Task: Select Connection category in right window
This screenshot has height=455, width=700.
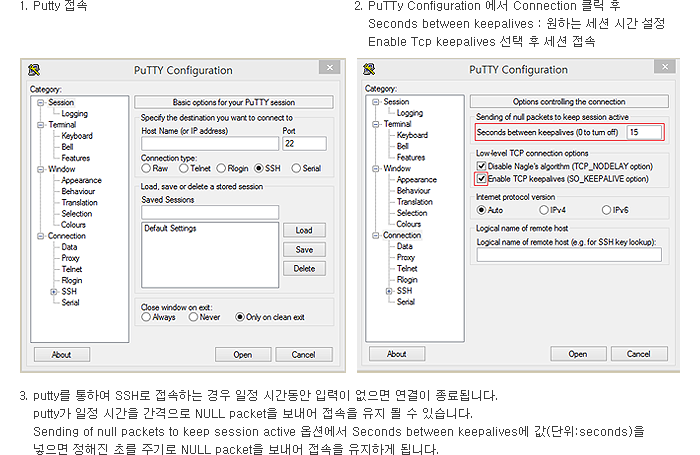Action: click(402, 235)
